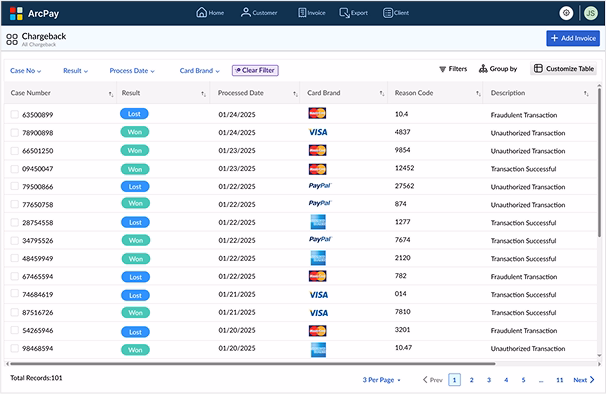Screen dimensions: 606x394
Task: Open the Filters funnel icon
Action: coord(443,69)
